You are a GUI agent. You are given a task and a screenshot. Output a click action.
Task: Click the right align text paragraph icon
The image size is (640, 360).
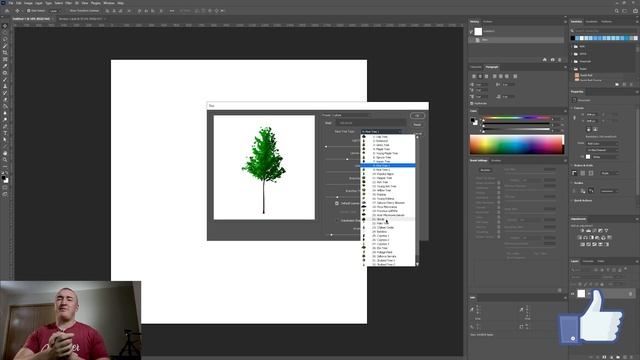[486, 76]
